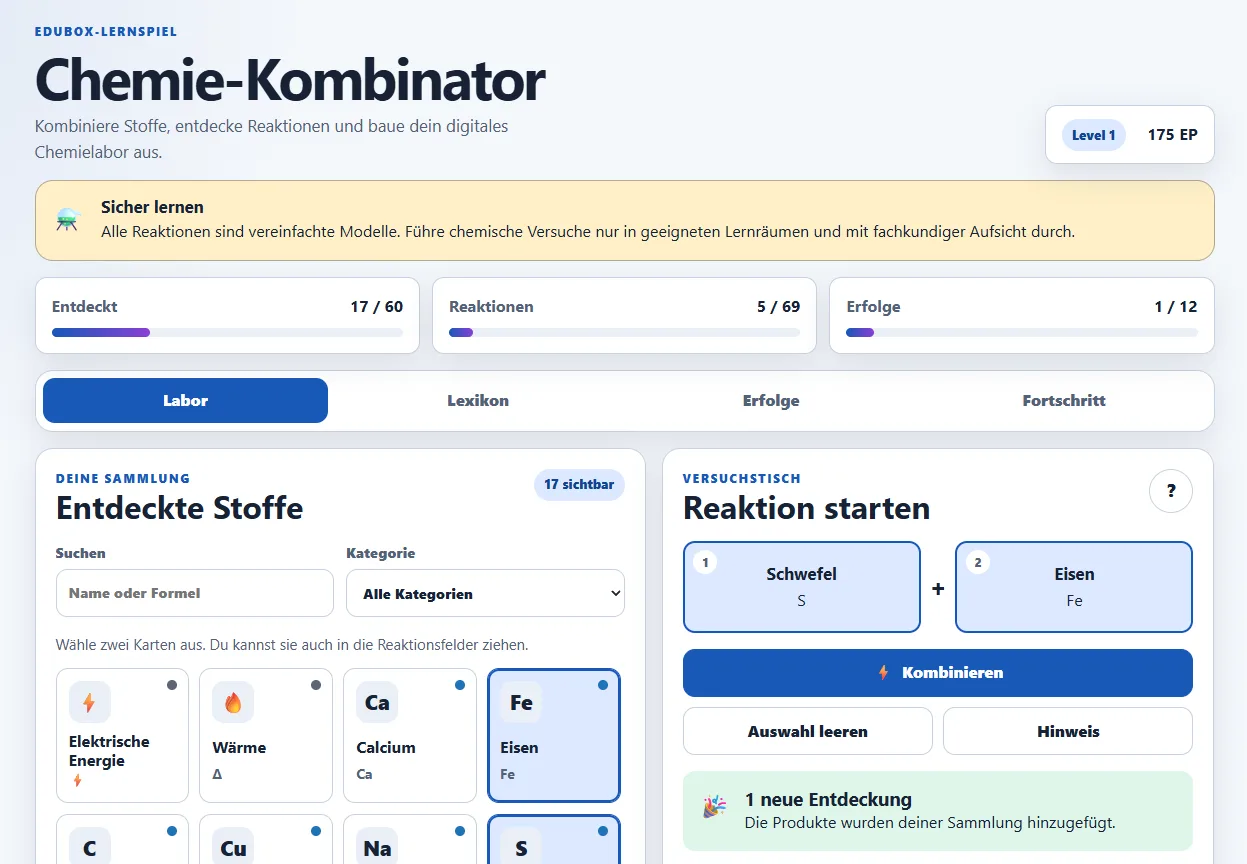Click the Reaktion starten heading

(806, 508)
